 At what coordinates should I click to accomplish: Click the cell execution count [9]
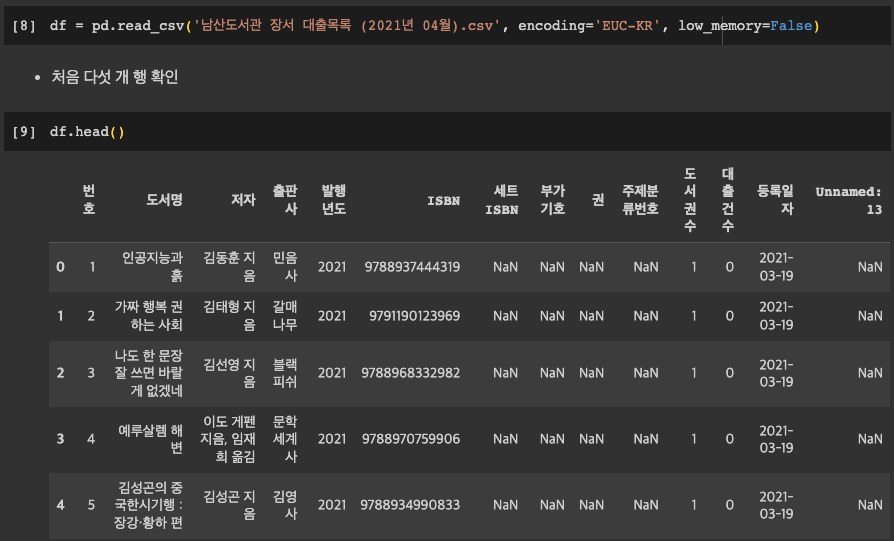pyautogui.click(x=24, y=132)
